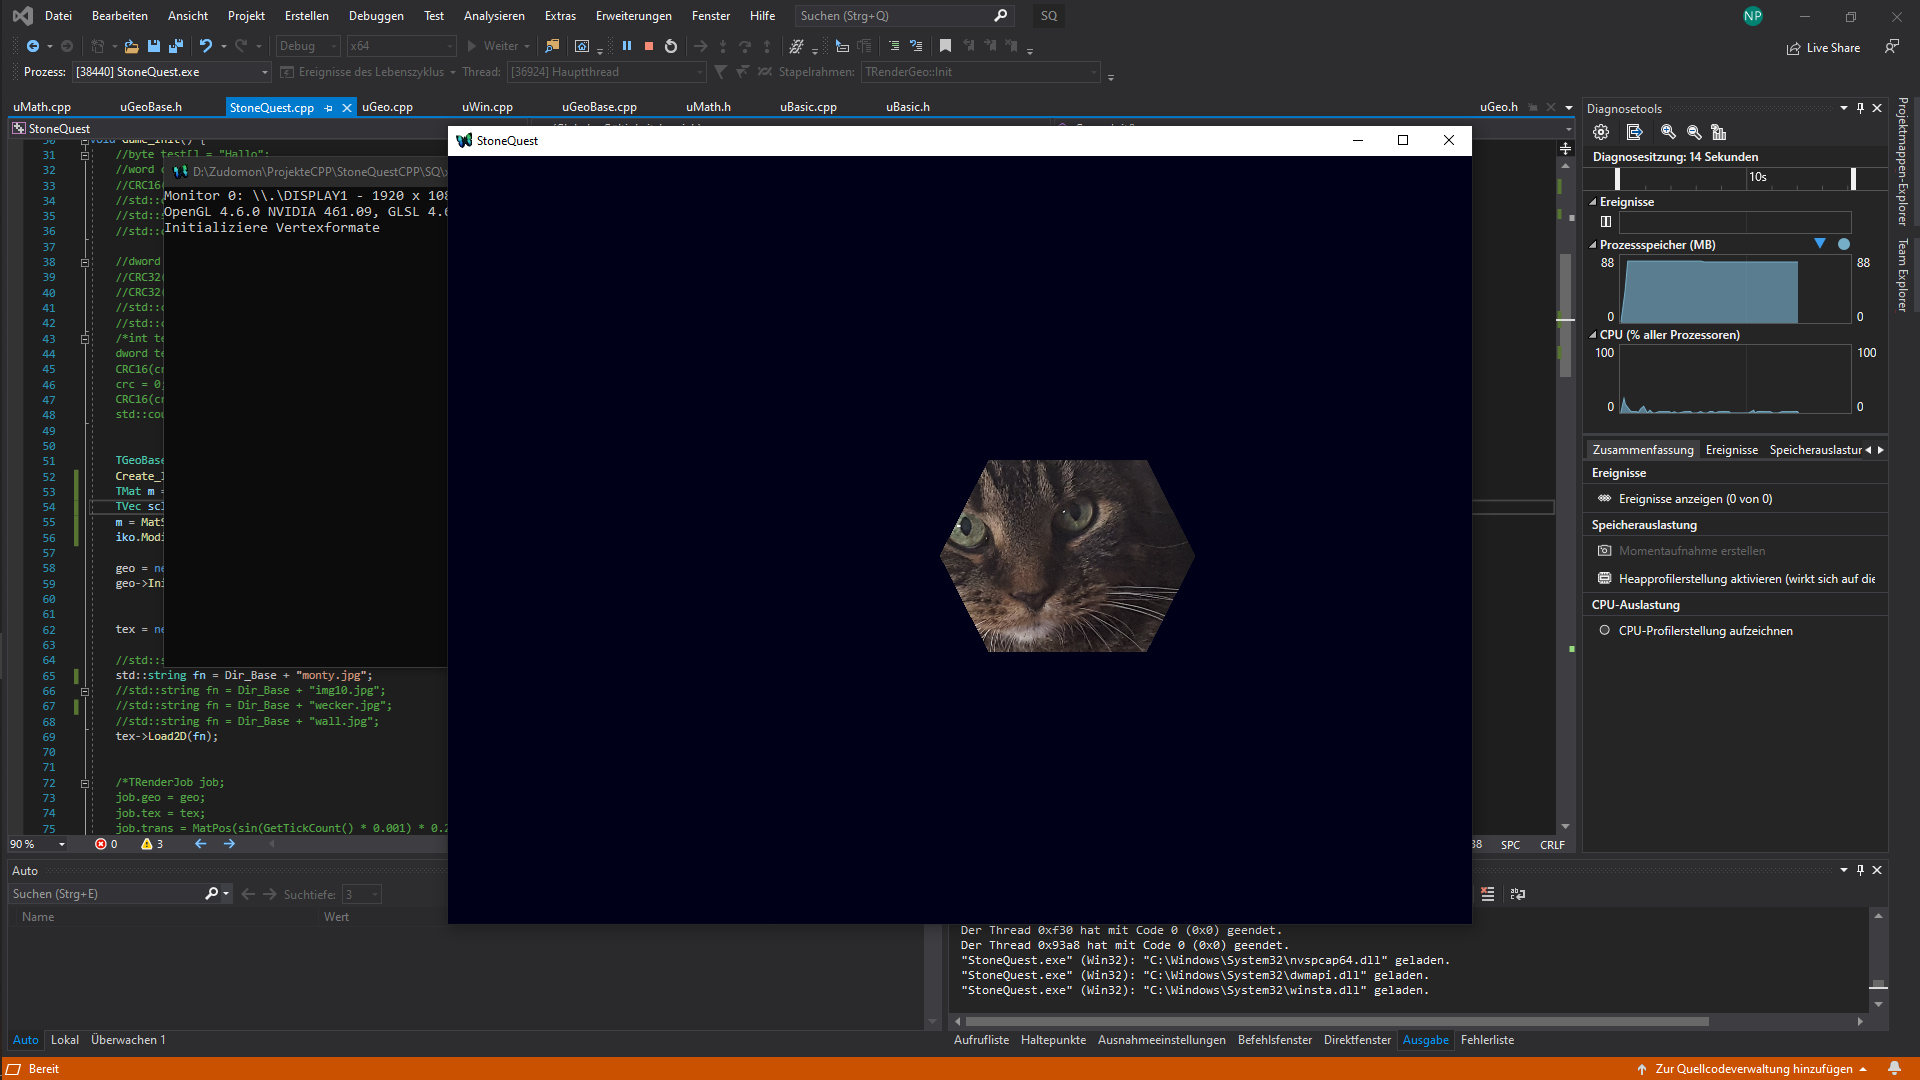1920x1080 pixels.
Task: Open the Debuggen menu
Action: [x=376, y=16]
